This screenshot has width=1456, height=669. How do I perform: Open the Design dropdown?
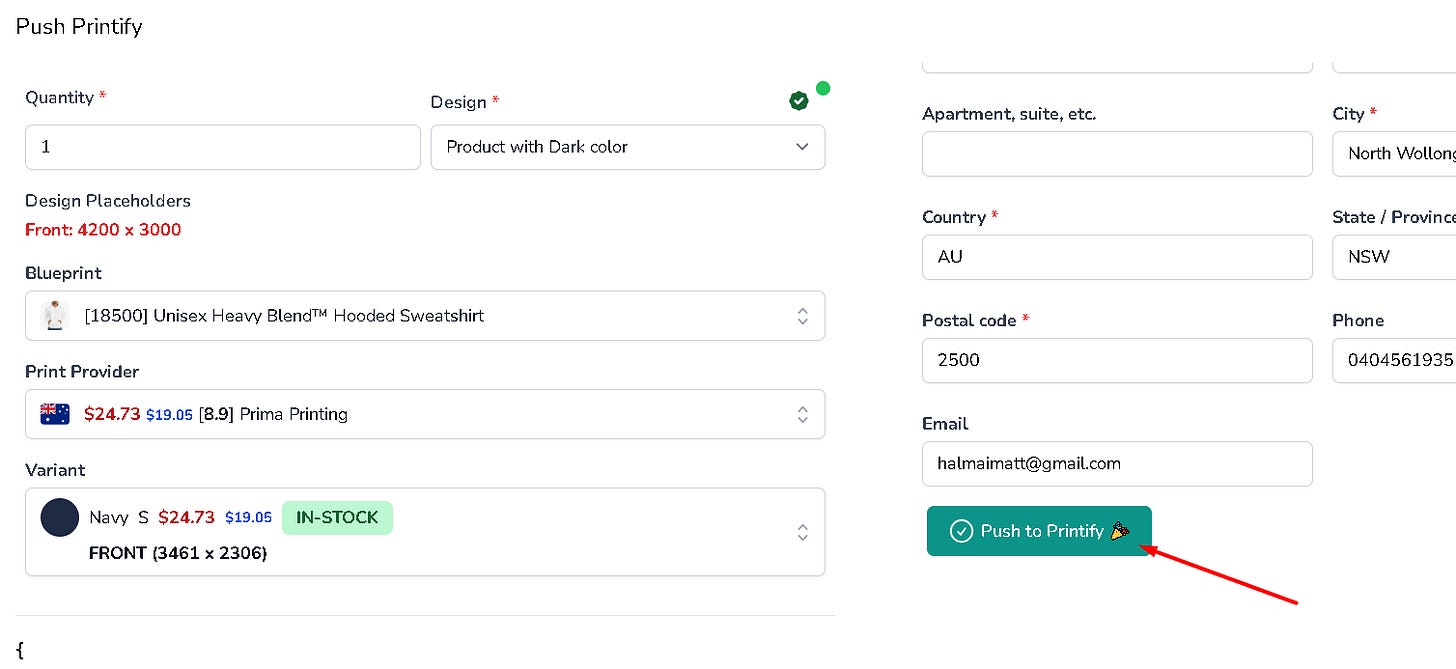[x=628, y=147]
